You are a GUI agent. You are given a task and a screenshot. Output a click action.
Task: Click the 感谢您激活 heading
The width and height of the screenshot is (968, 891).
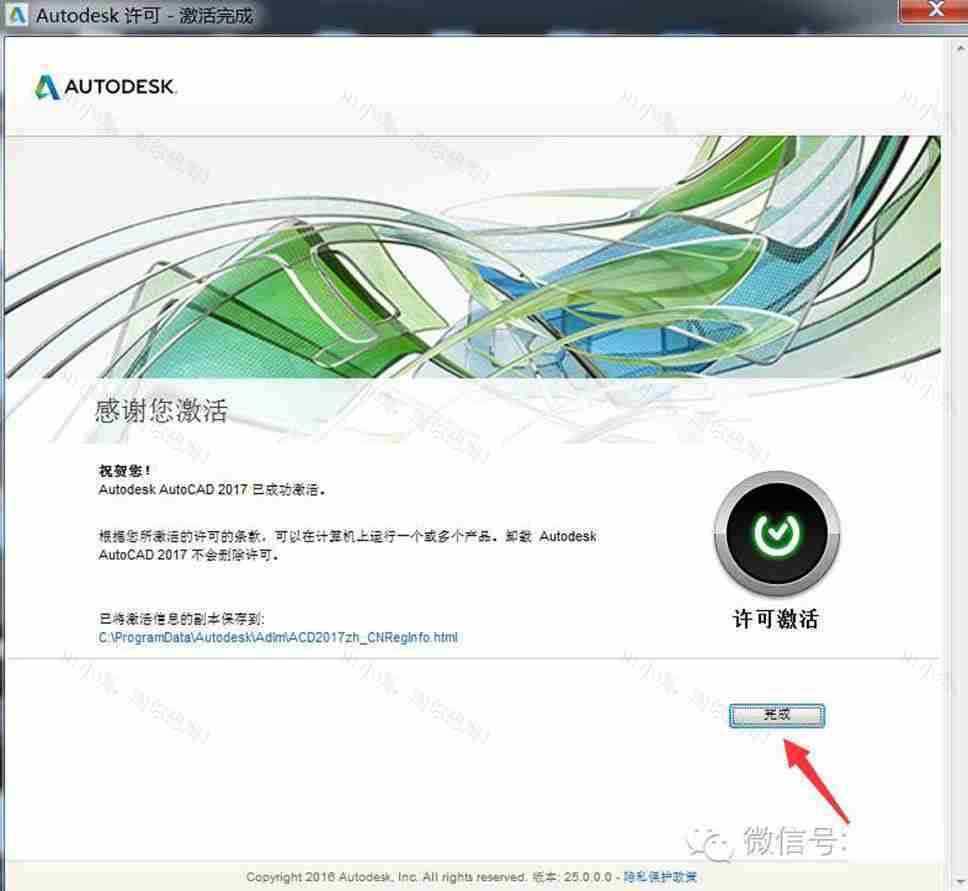160,411
